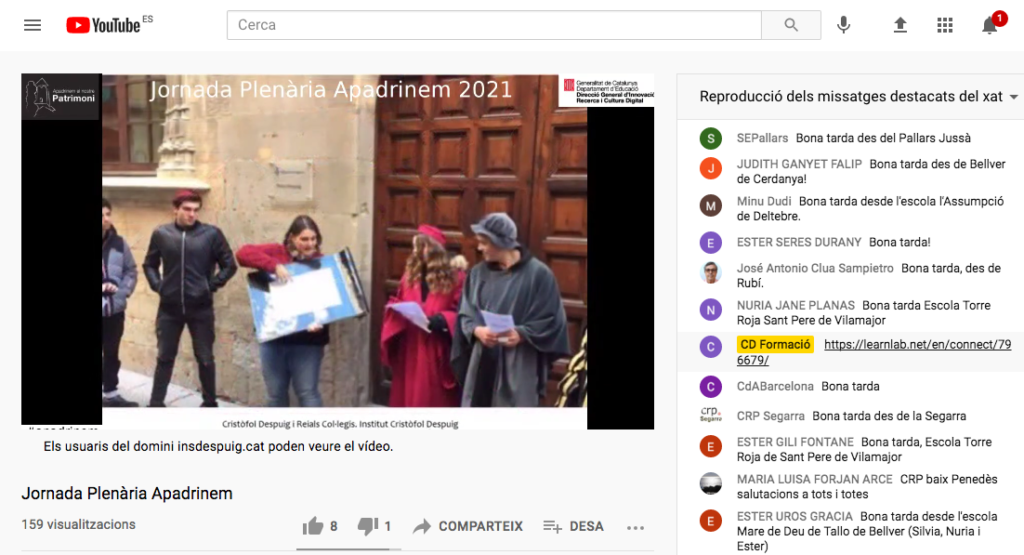Click in the Cerca search field
The width and height of the screenshot is (1024, 555).
[494, 25]
